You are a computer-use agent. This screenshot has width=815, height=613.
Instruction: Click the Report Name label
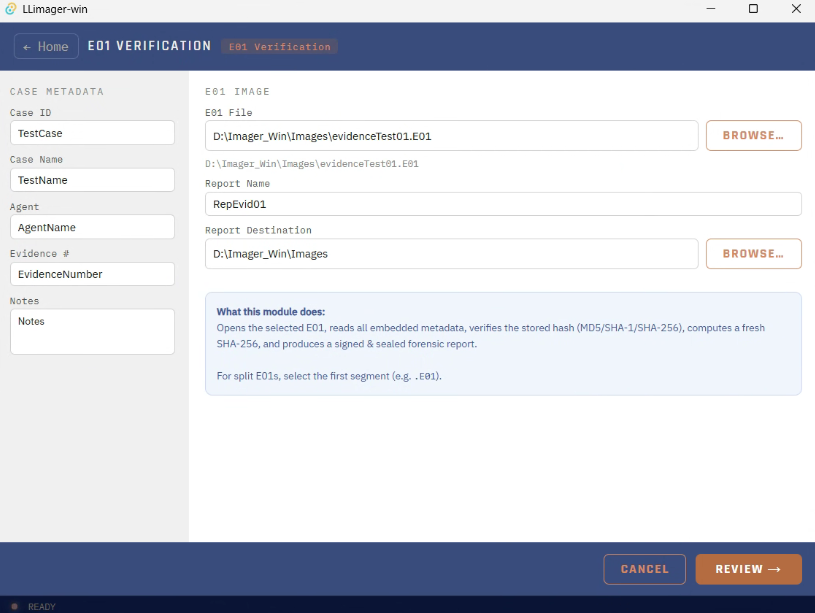click(x=238, y=184)
